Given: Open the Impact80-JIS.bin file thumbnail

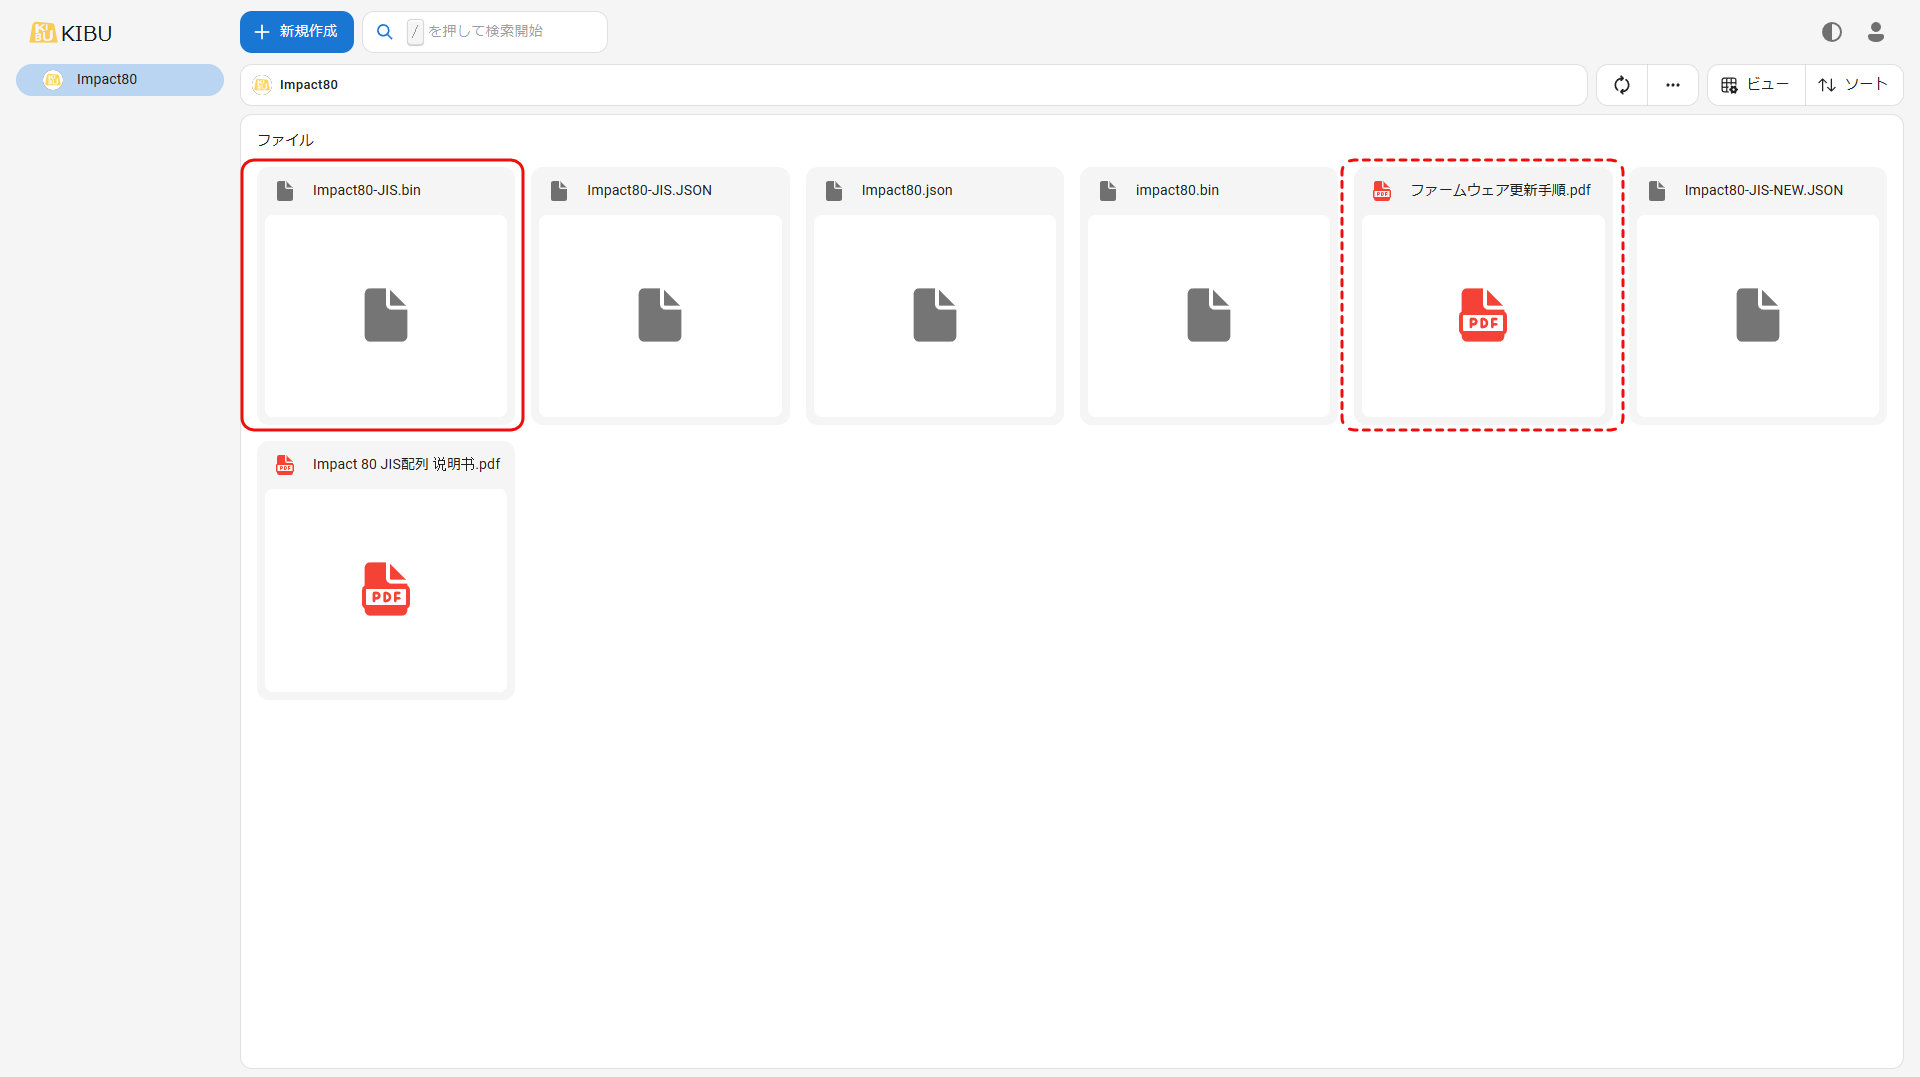Looking at the screenshot, I should [x=385, y=315].
